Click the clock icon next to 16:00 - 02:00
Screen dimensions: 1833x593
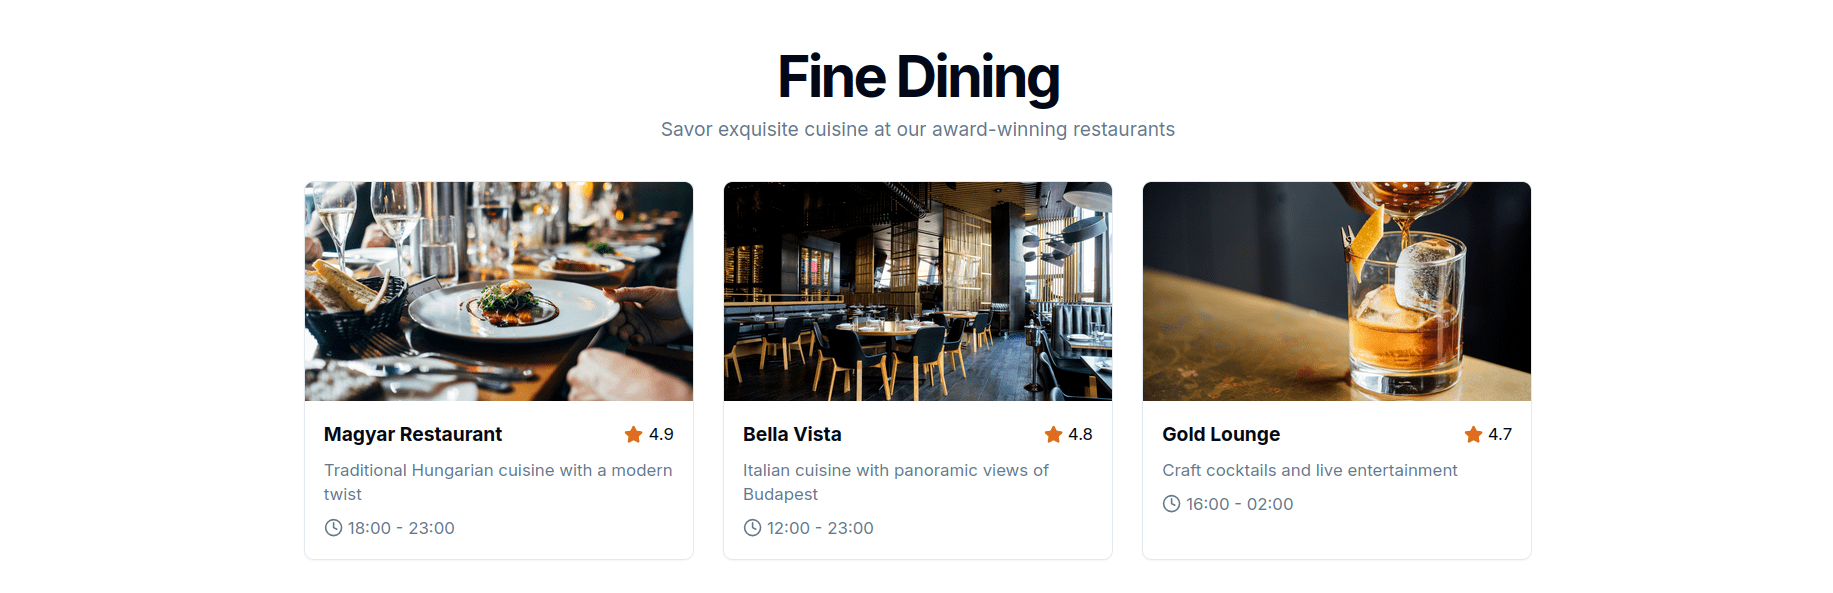(x=1171, y=504)
